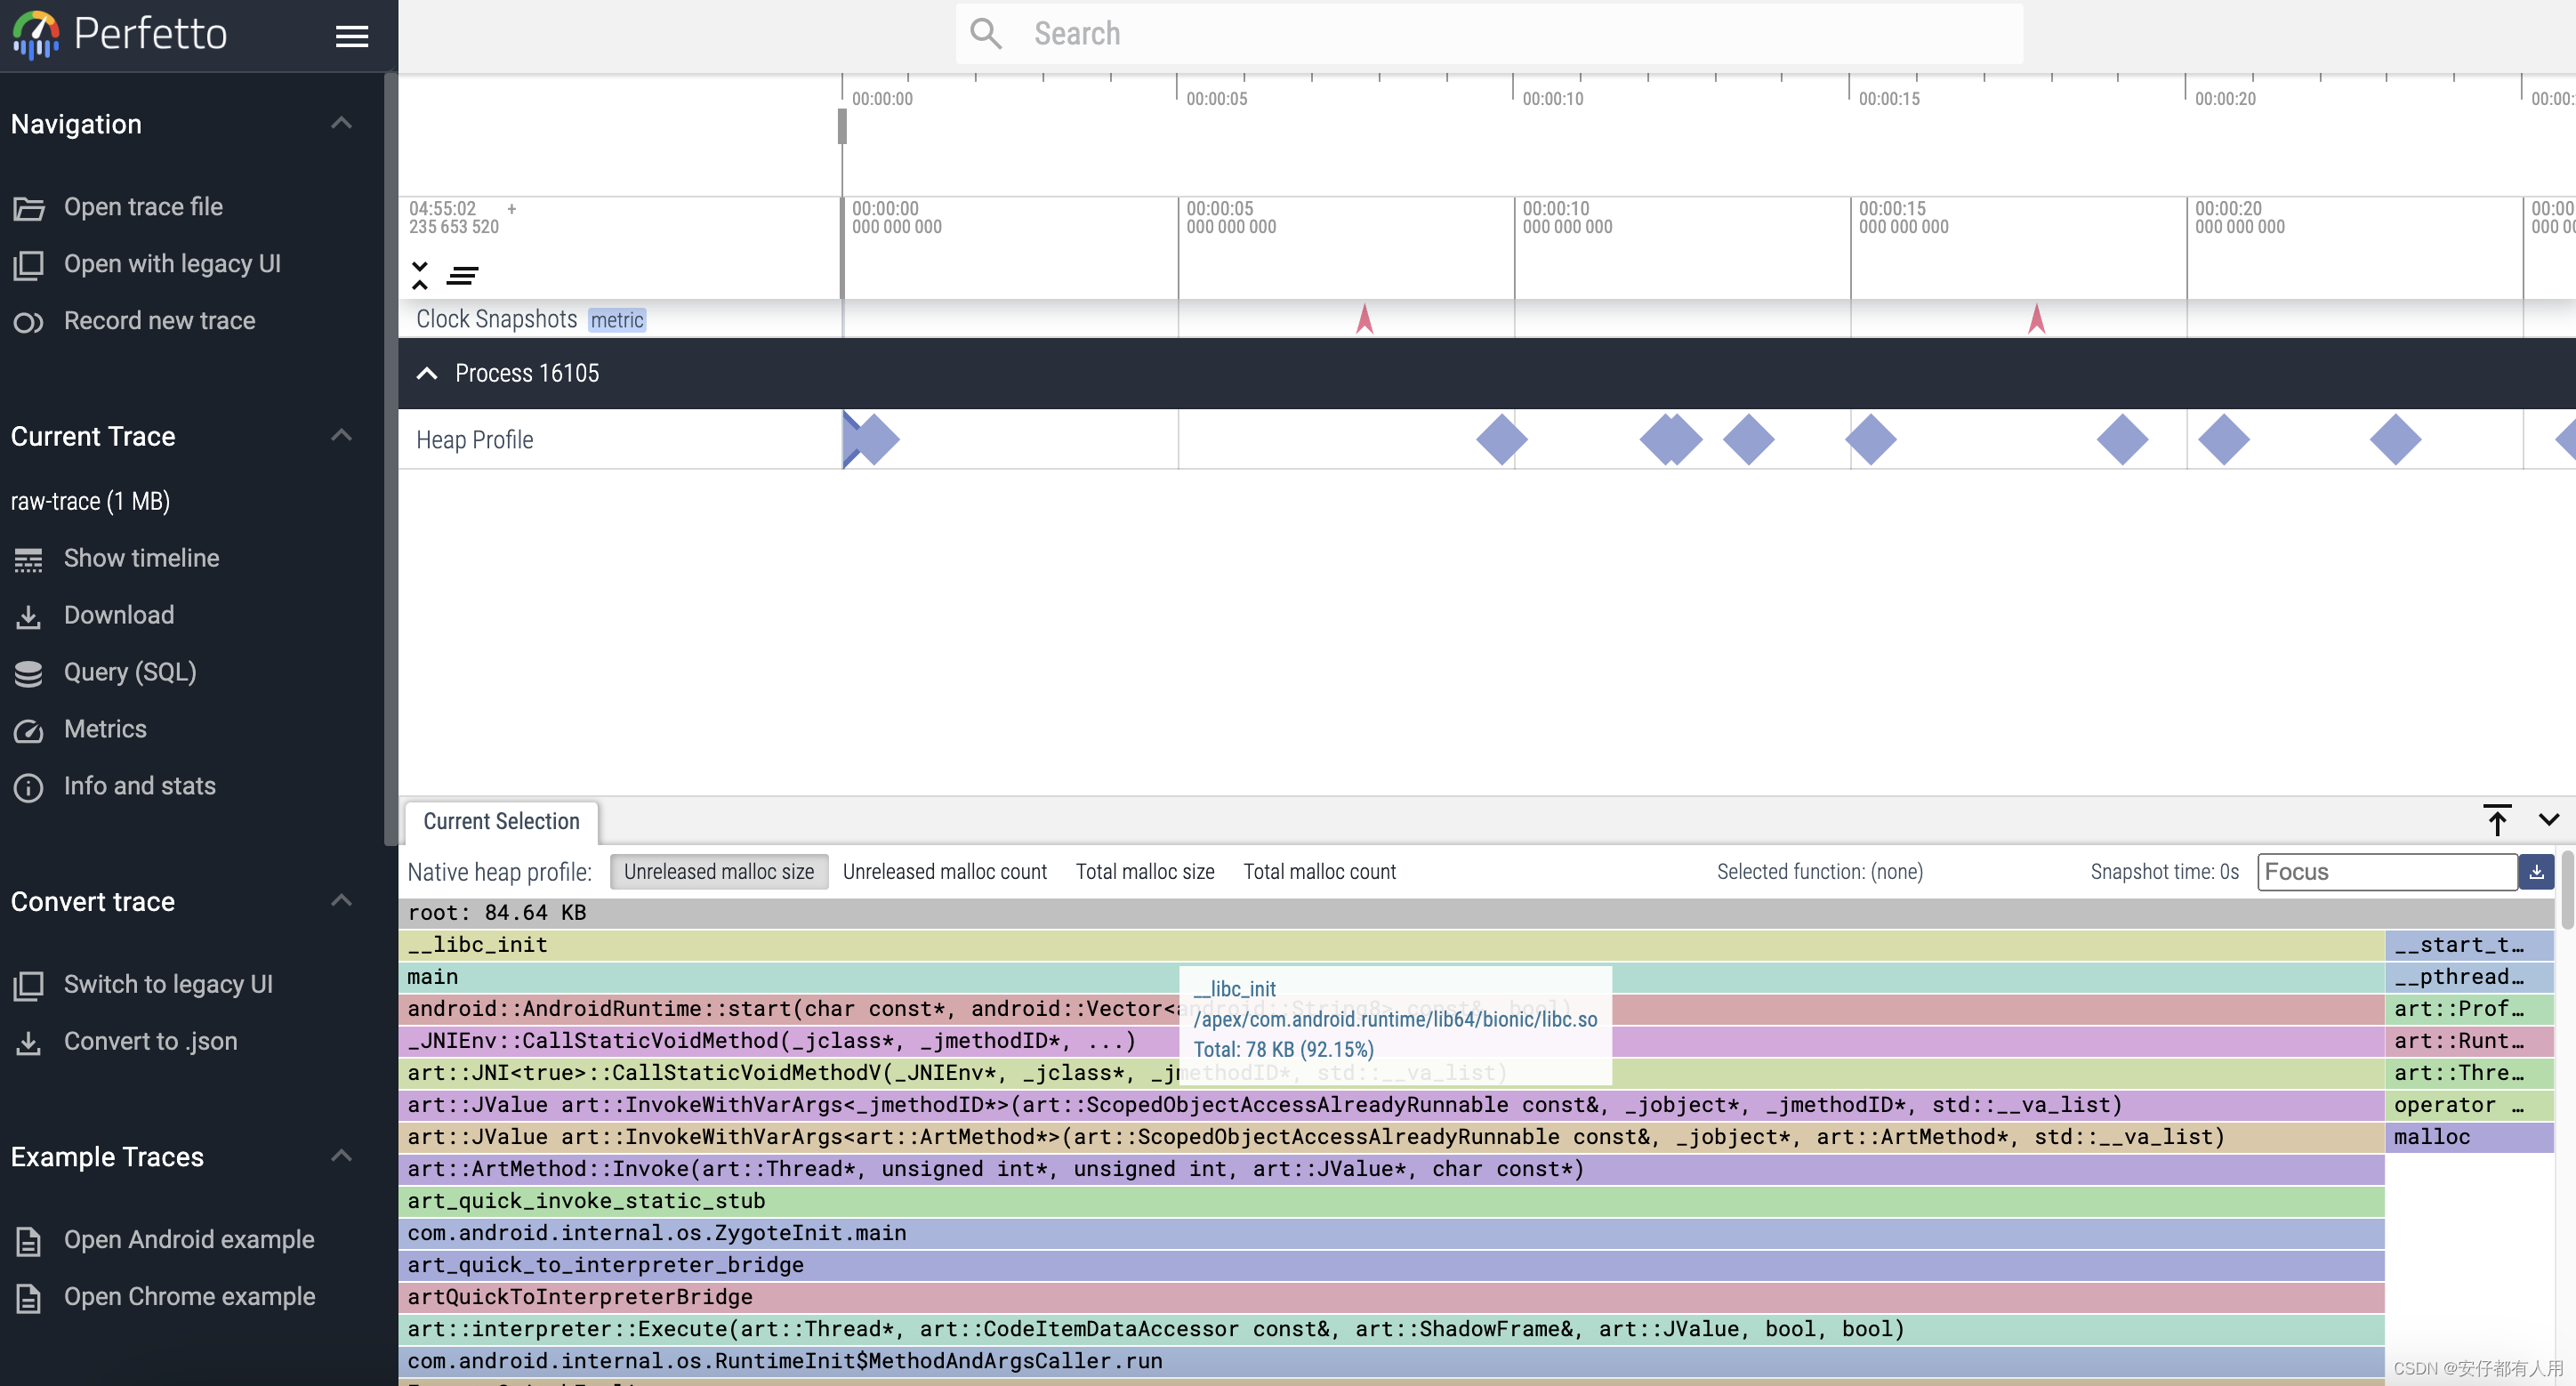
Task: Select heap profile diamond just before 00:00:10
Action: click(1501, 439)
